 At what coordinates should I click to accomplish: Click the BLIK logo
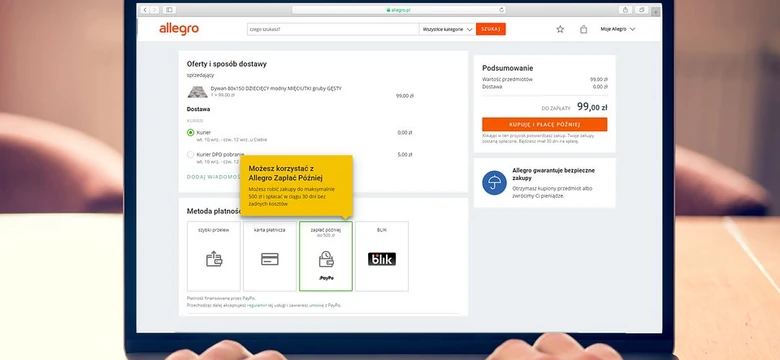point(382,259)
